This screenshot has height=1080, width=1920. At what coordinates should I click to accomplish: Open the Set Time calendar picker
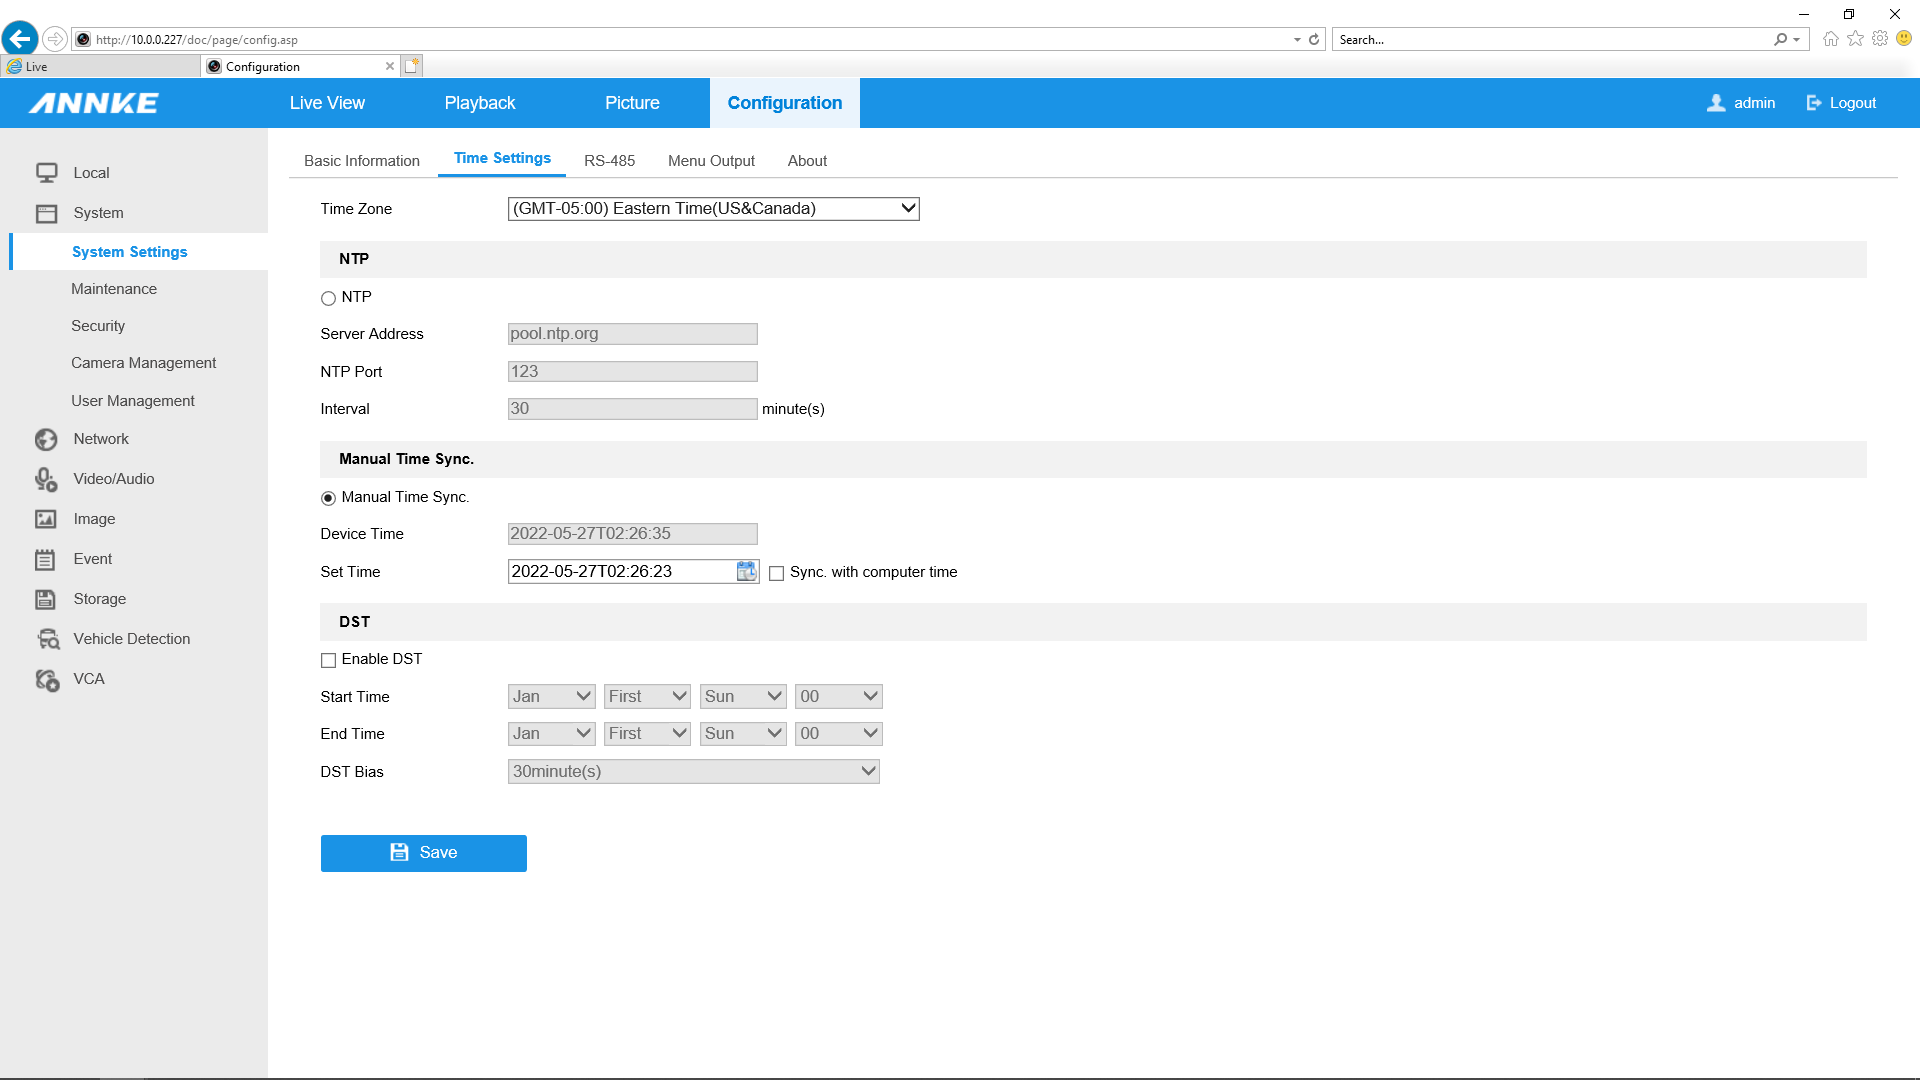point(746,572)
